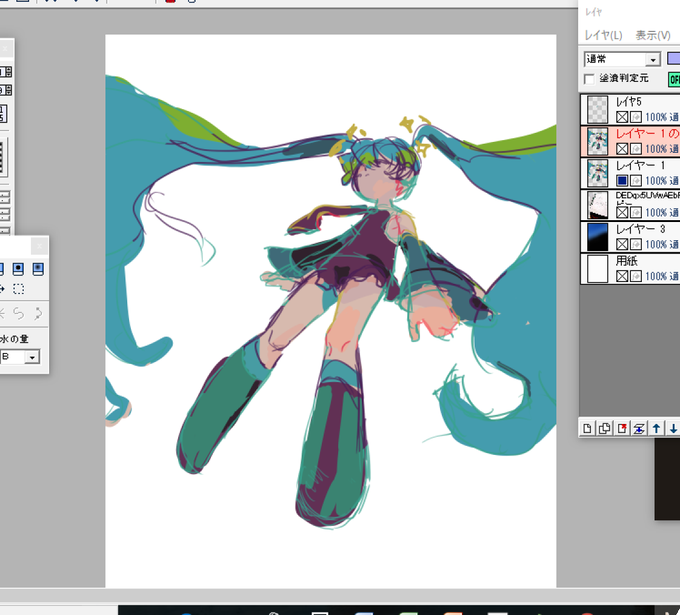Click the greyed S-curve line tool icon
Screen dimensions: 680x615
[x=18, y=313]
